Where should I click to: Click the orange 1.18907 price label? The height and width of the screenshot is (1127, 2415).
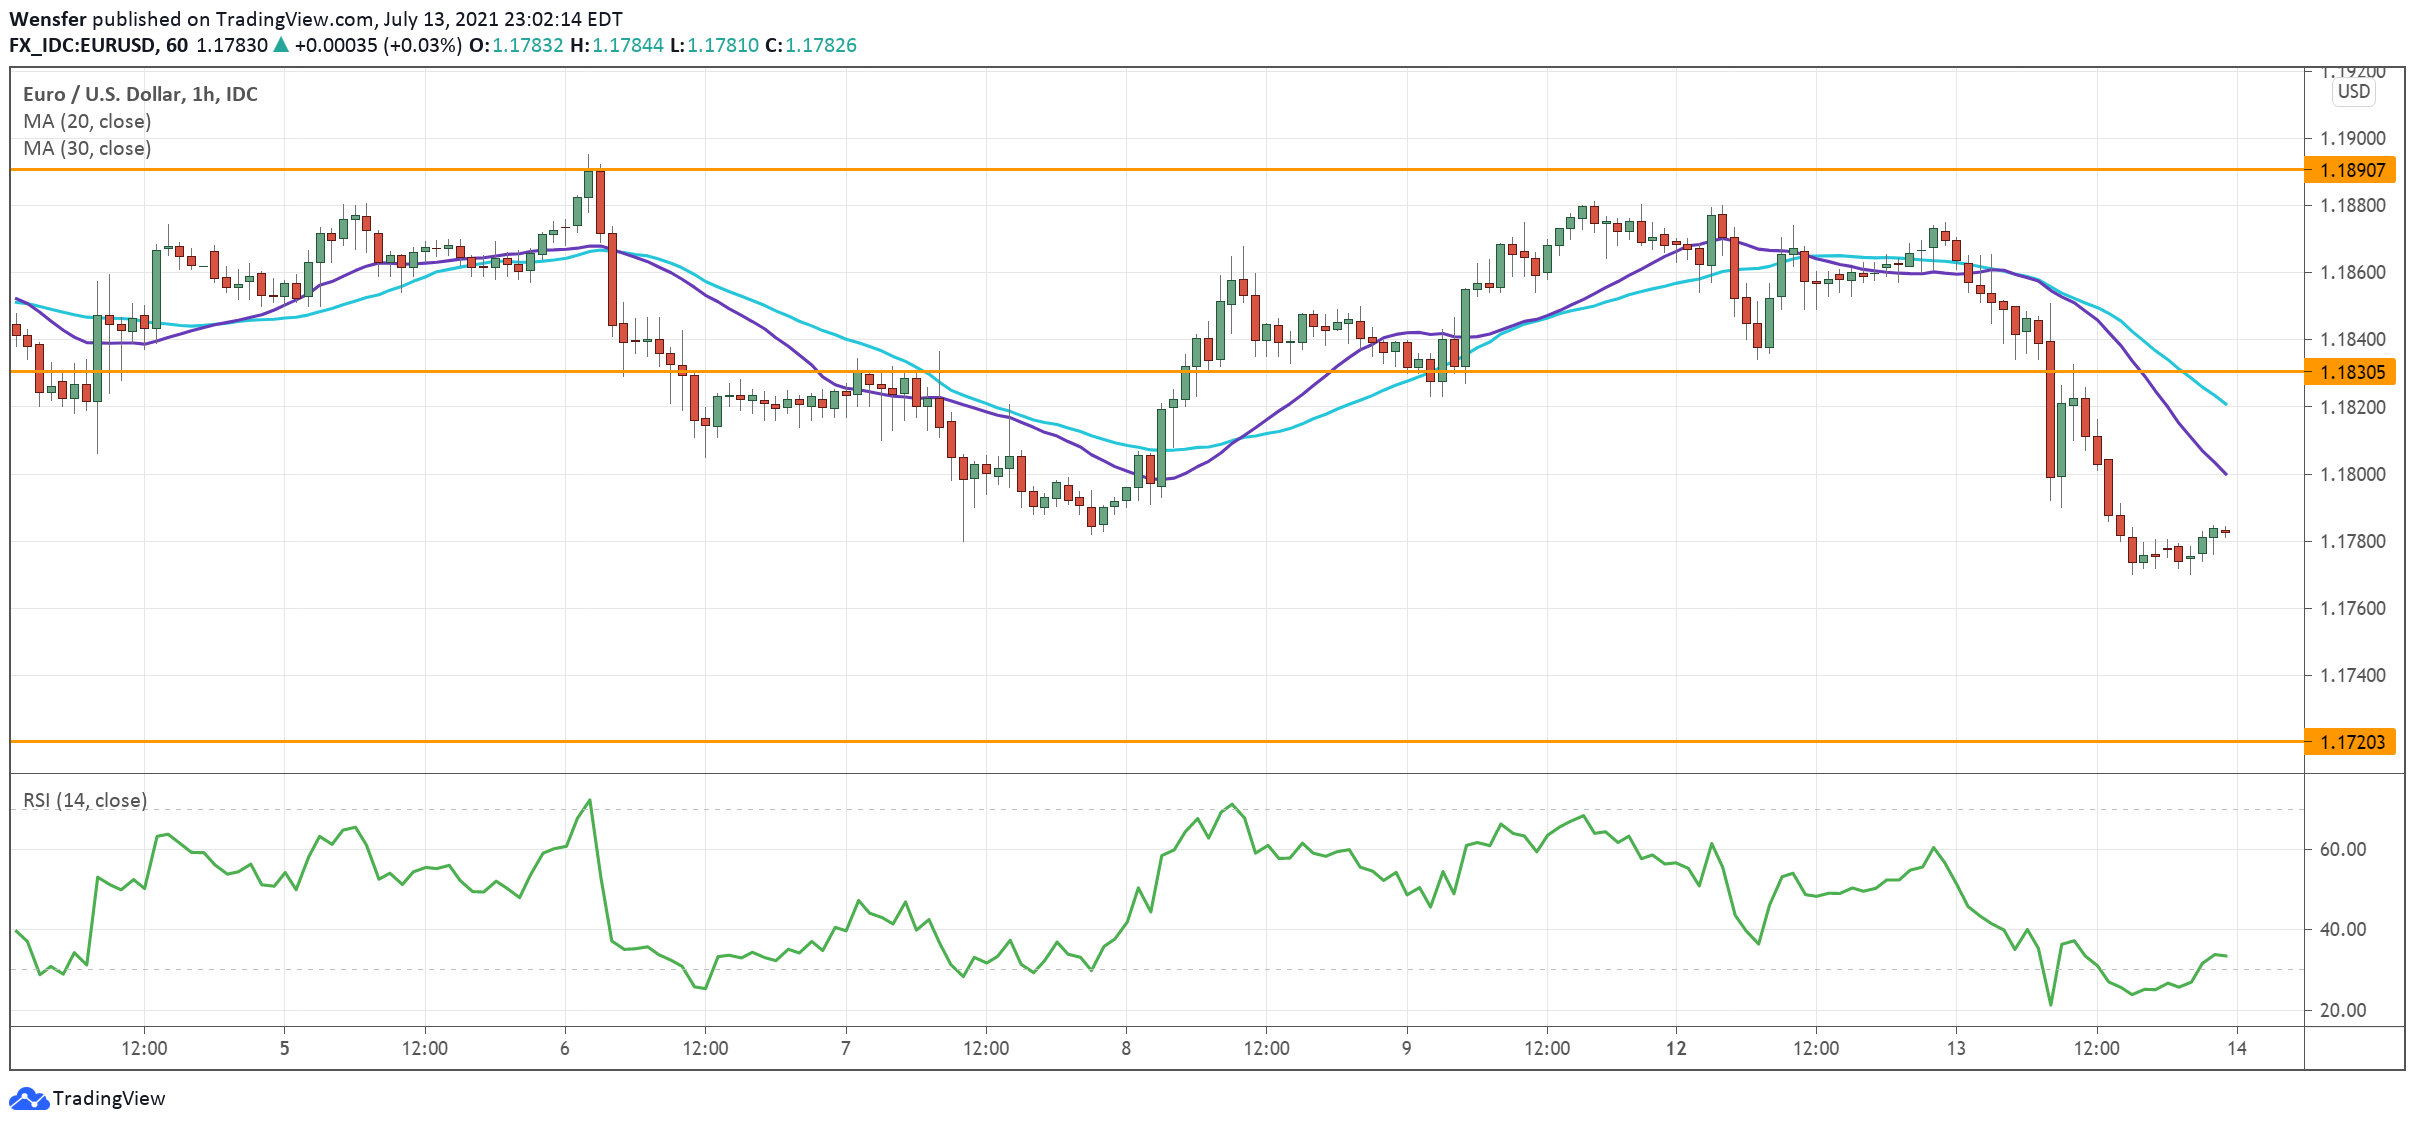2351,170
